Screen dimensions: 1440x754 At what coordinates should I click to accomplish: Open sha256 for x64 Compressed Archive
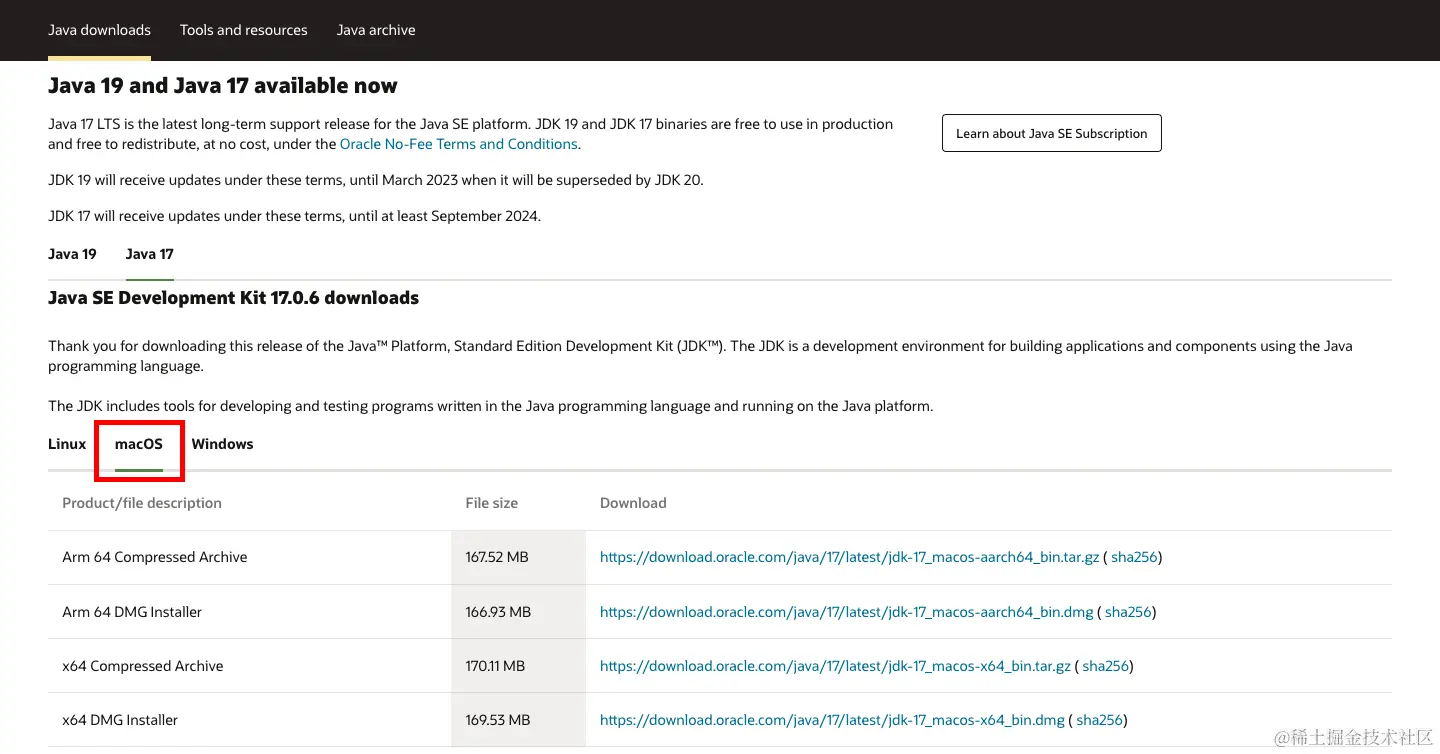click(x=1106, y=666)
